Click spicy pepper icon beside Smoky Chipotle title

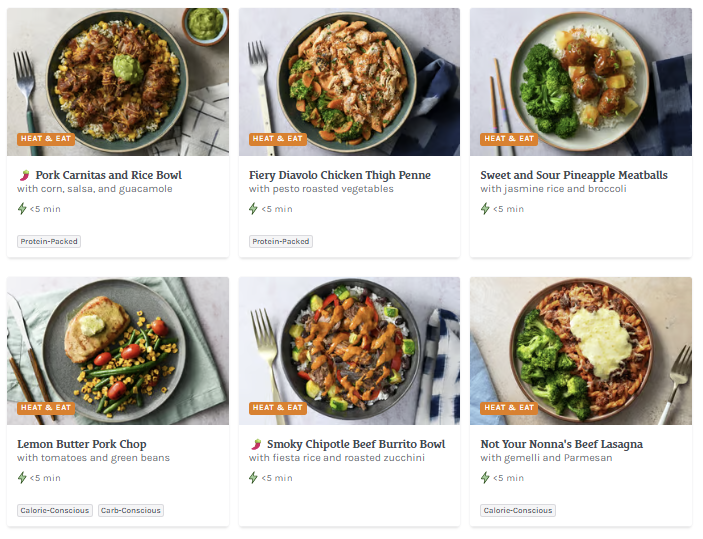[x=255, y=444]
